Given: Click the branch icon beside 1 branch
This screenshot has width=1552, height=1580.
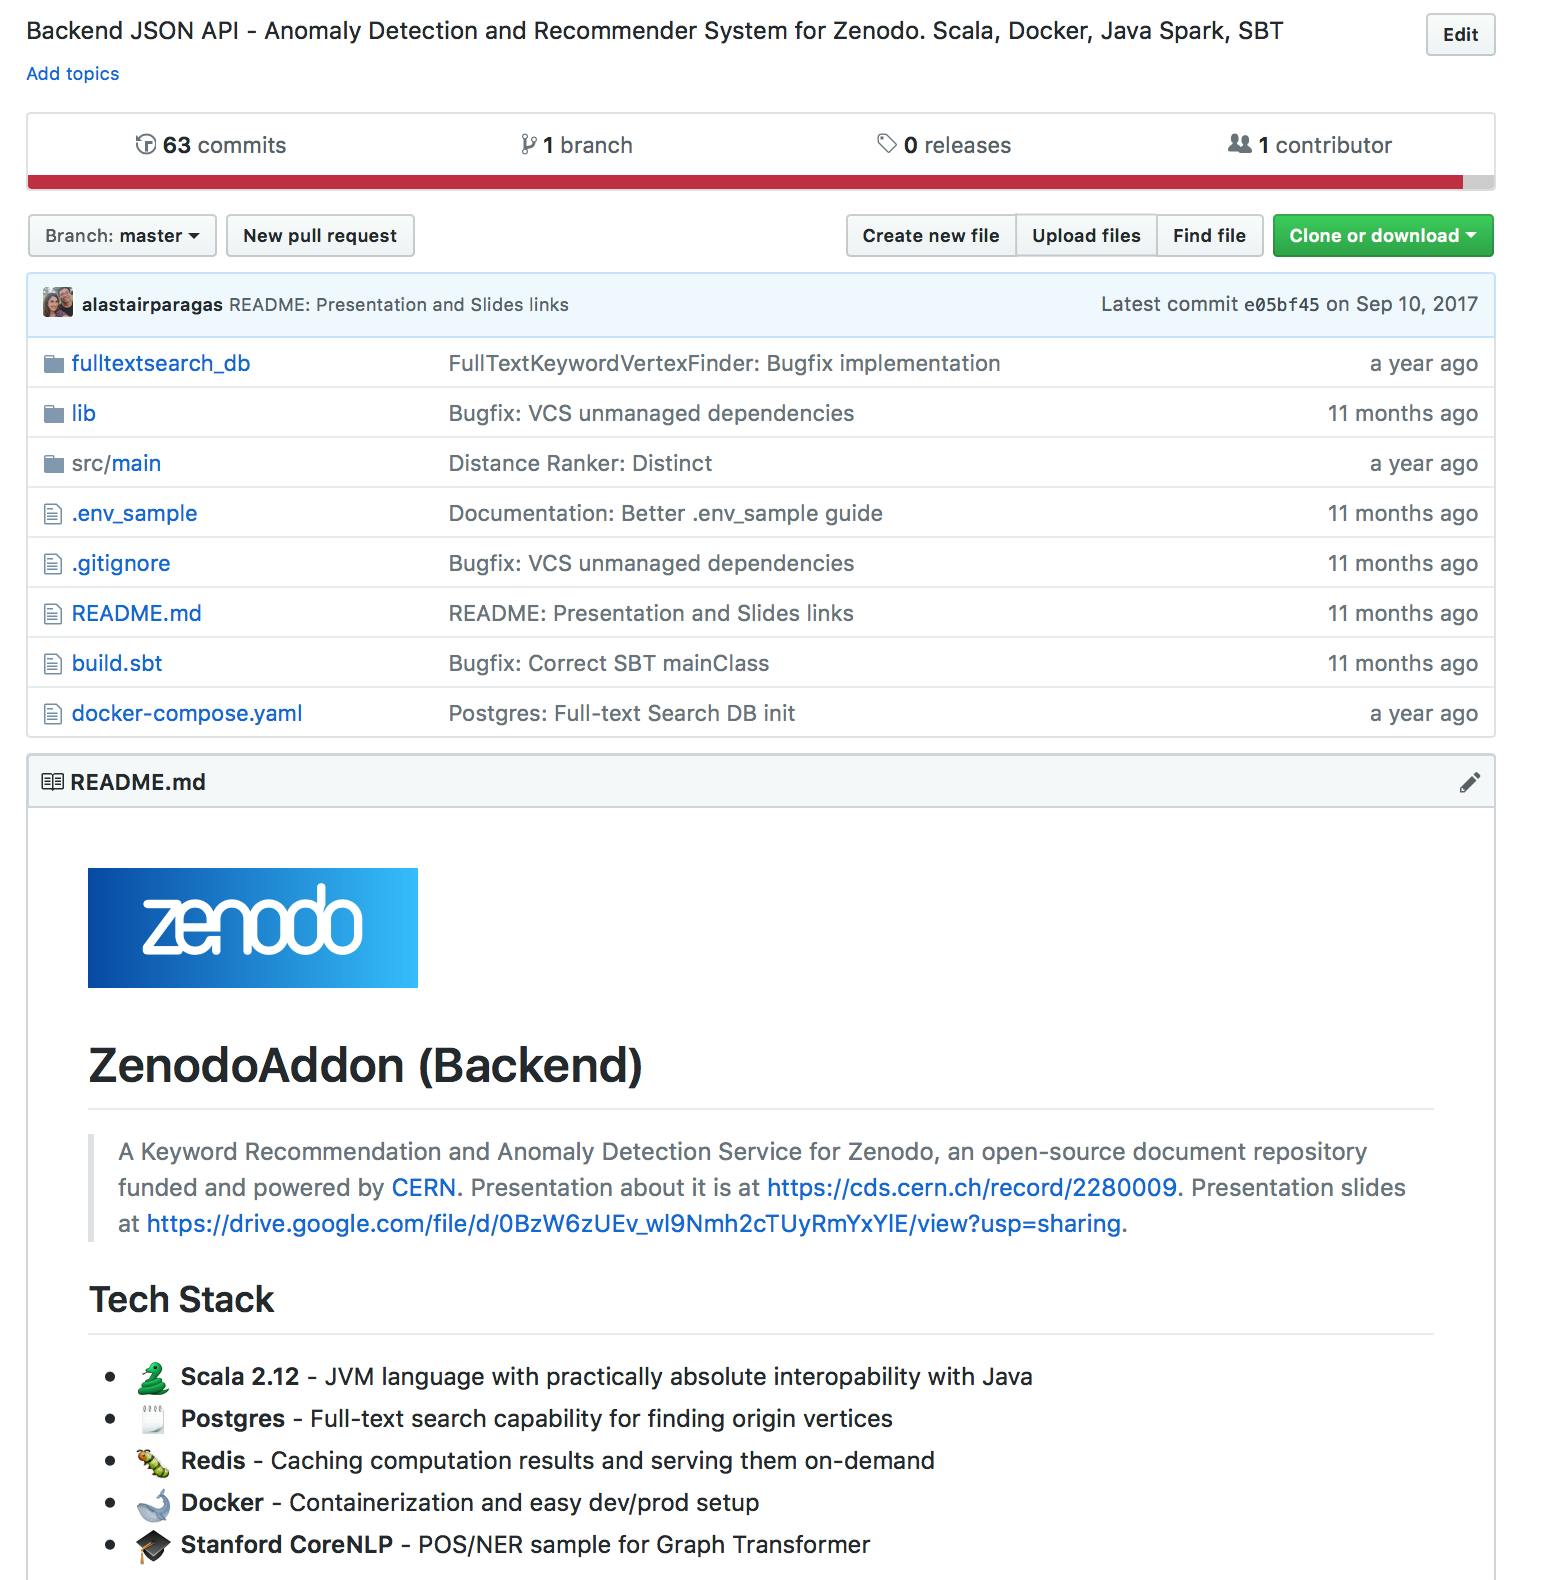Looking at the screenshot, I should (x=528, y=145).
